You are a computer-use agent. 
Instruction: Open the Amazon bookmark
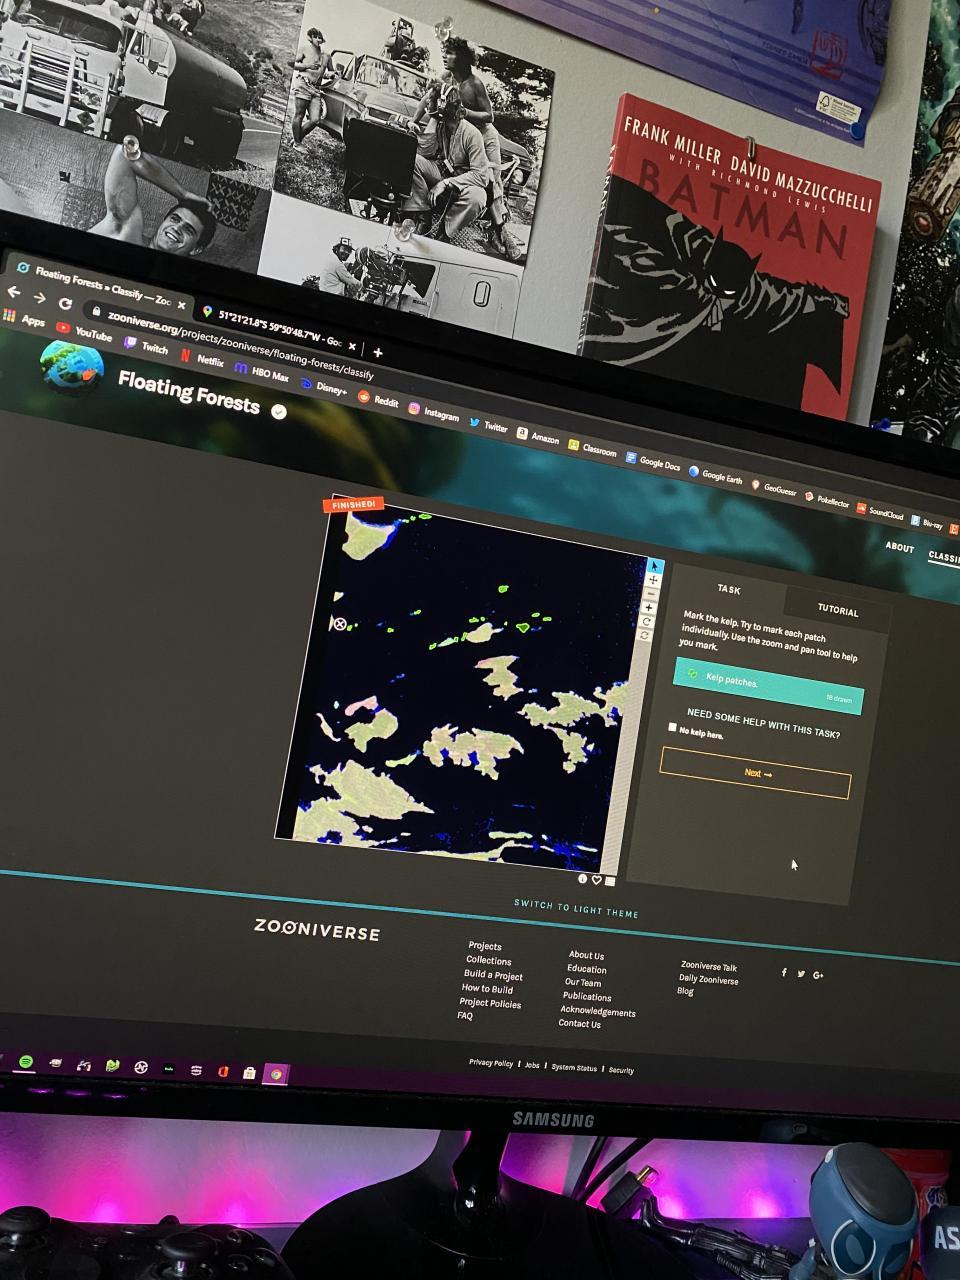[538, 435]
